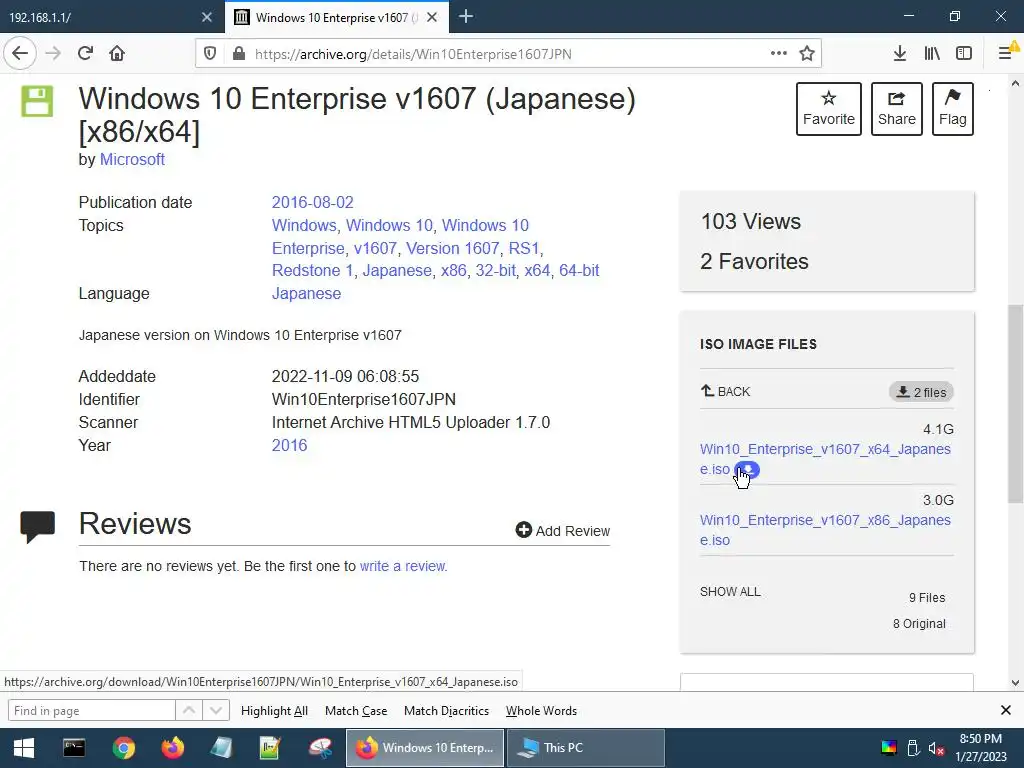Open pinned Firefox taskbar icon
Image resolution: width=1024 pixels, height=768 pixels.
(172, 748)
